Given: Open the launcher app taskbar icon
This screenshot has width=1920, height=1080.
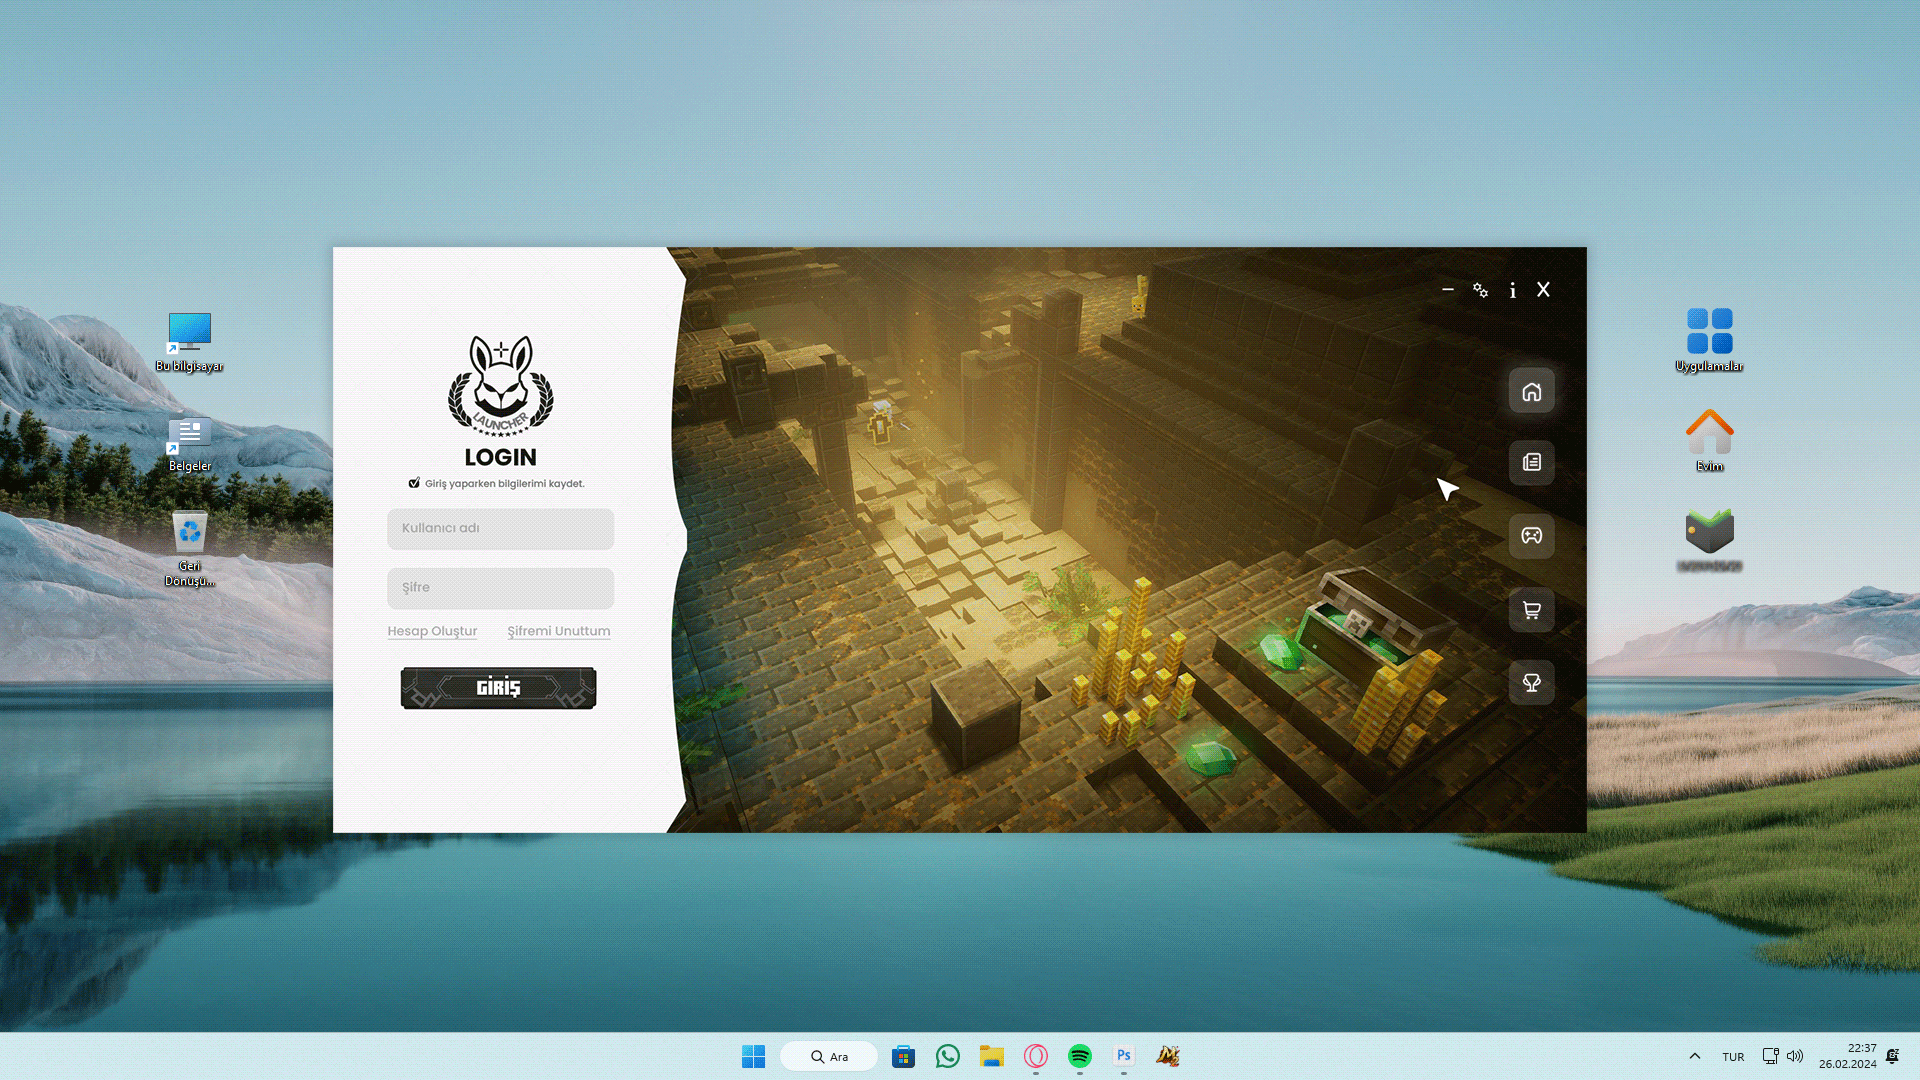Looking at the screenshot, I should pos(1167,1056).
